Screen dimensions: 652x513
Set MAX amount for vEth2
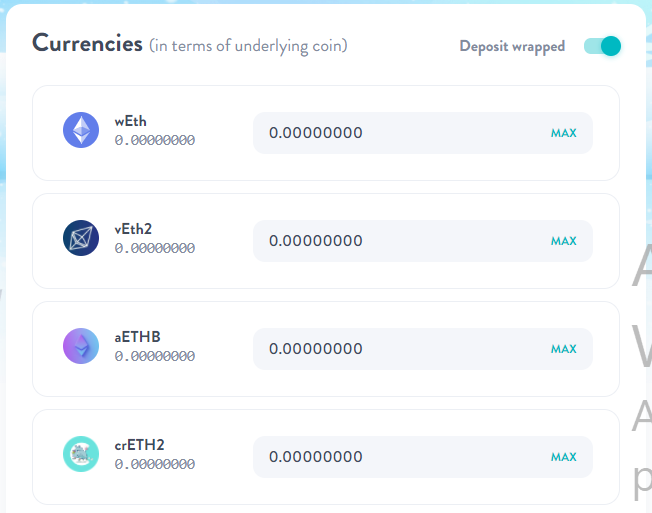pyautogui.click(x=563, y=241)
